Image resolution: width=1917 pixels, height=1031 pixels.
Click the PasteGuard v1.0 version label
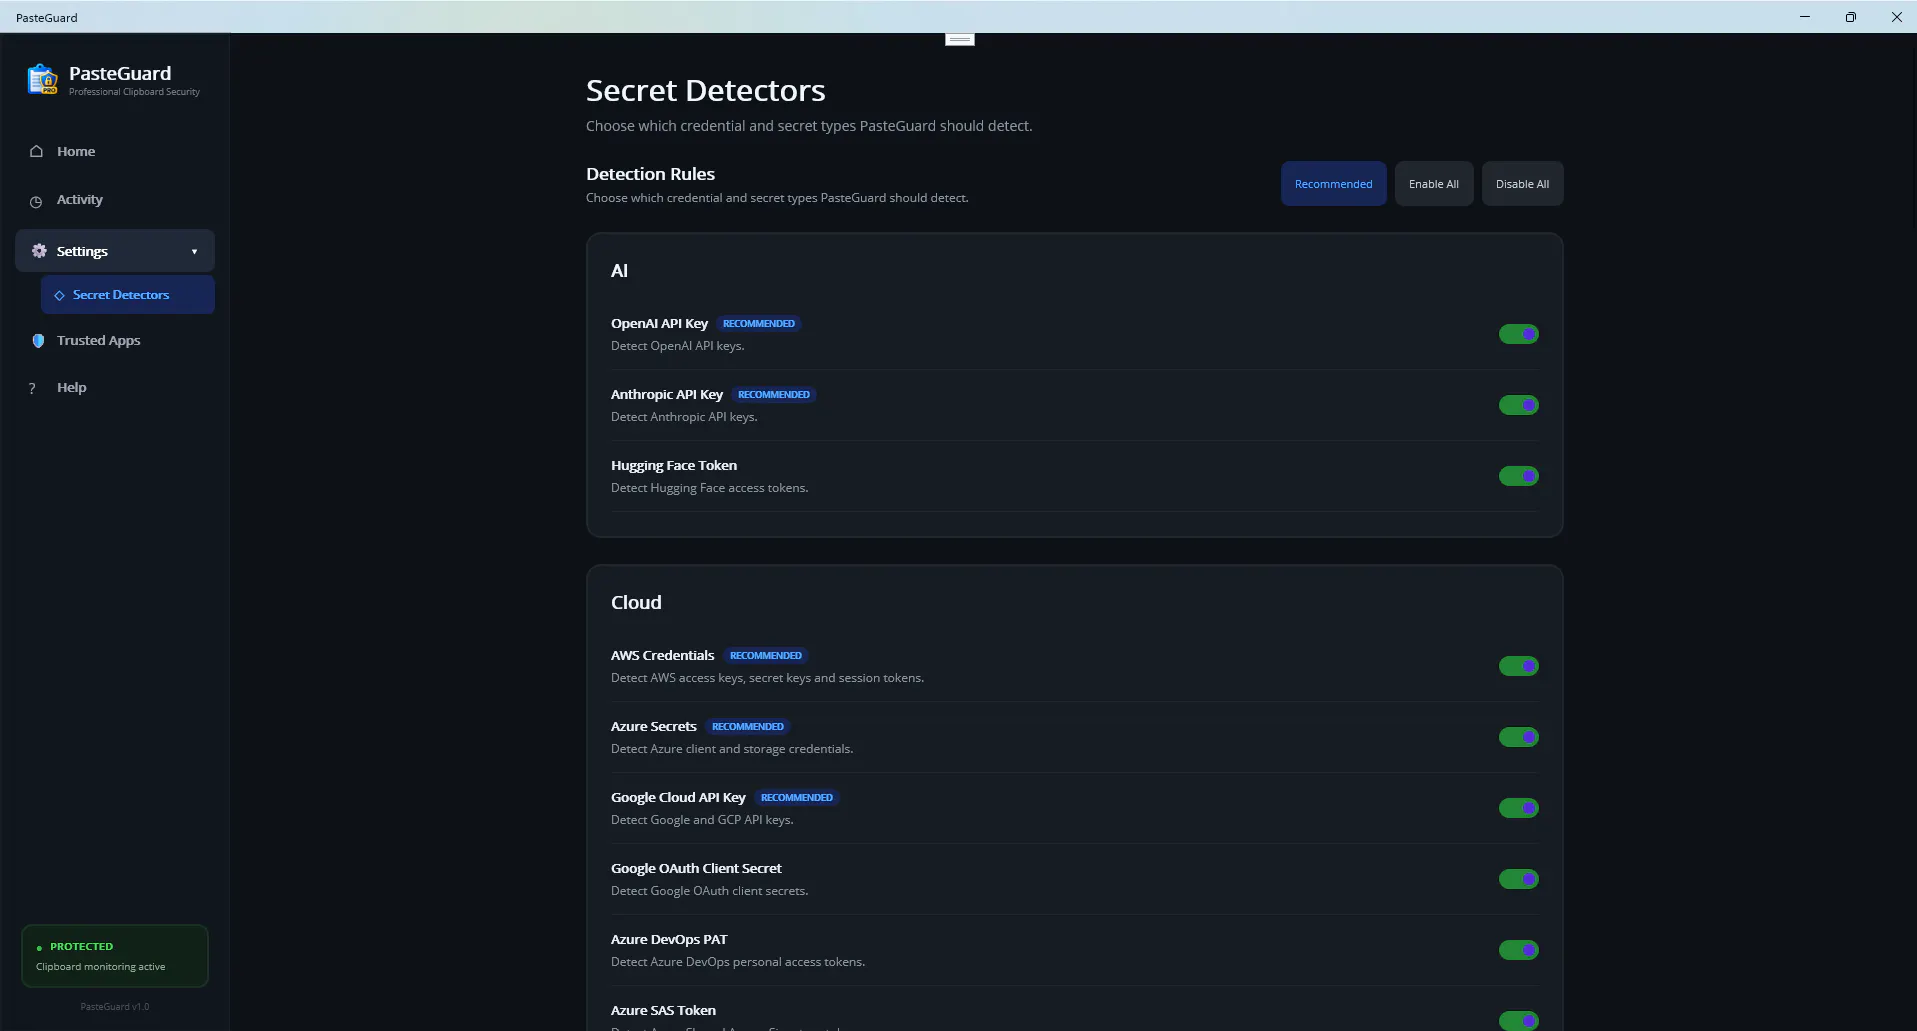[x=115, y=1007]
